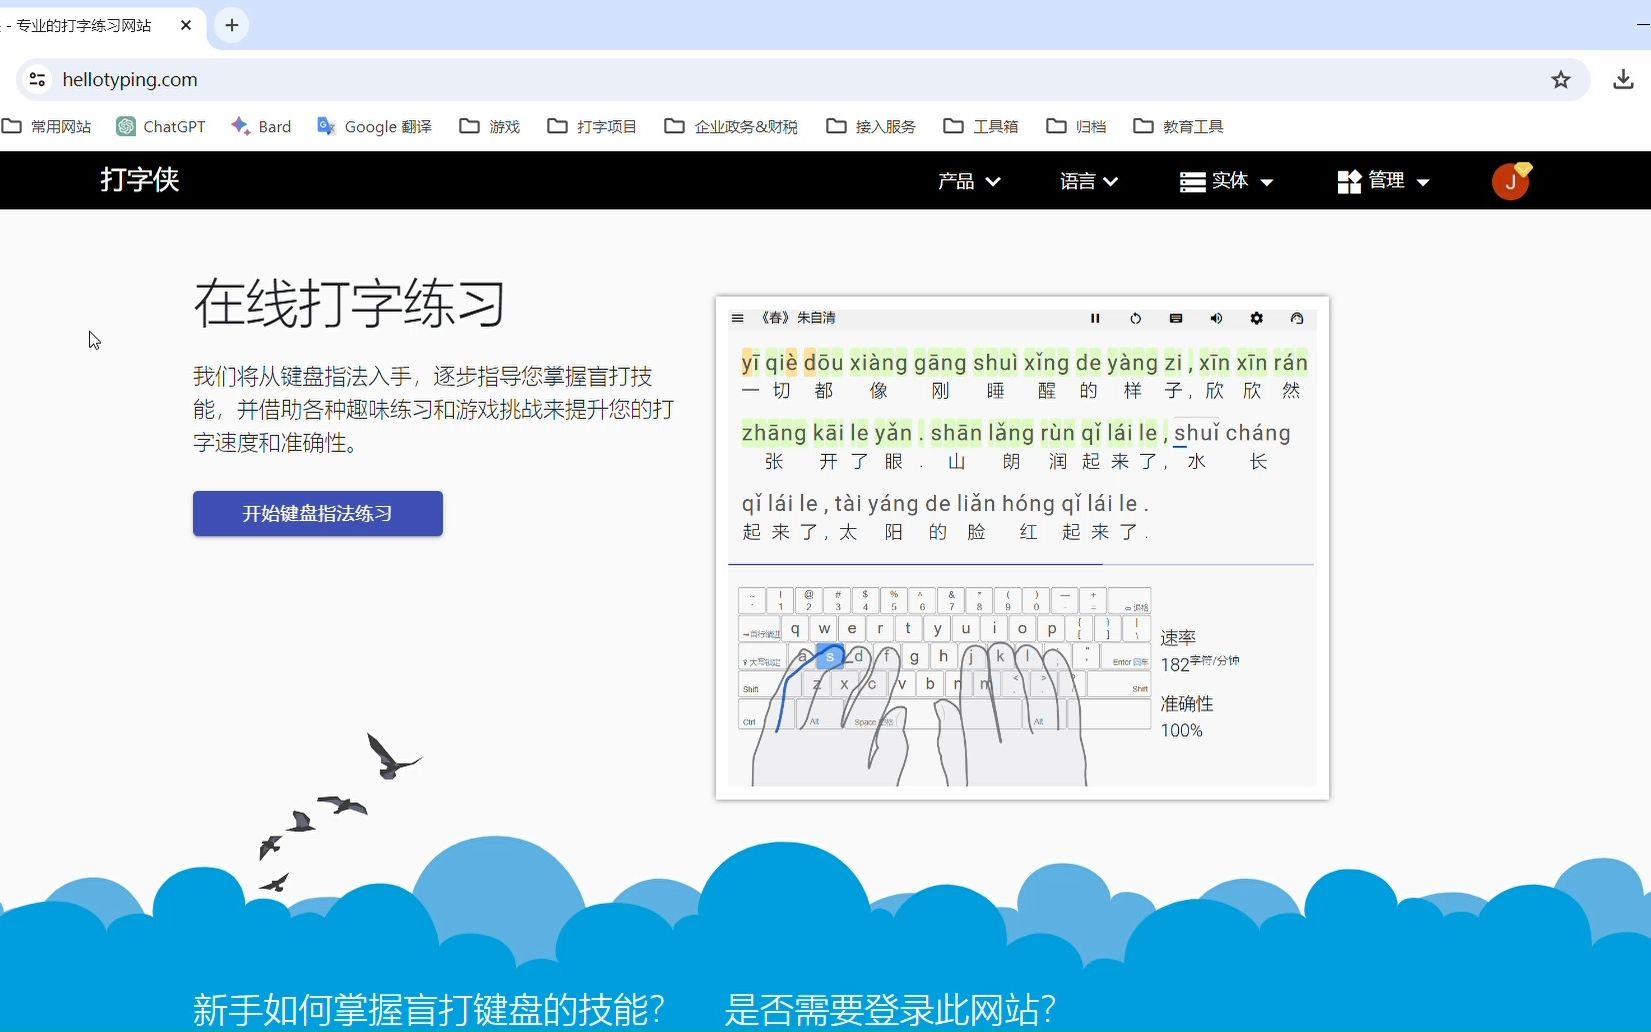This screenshot has height=1032, width=1651.
Task: Open the hamburger menu beside 《春》朱自清
Action: [x=737, y=318]
